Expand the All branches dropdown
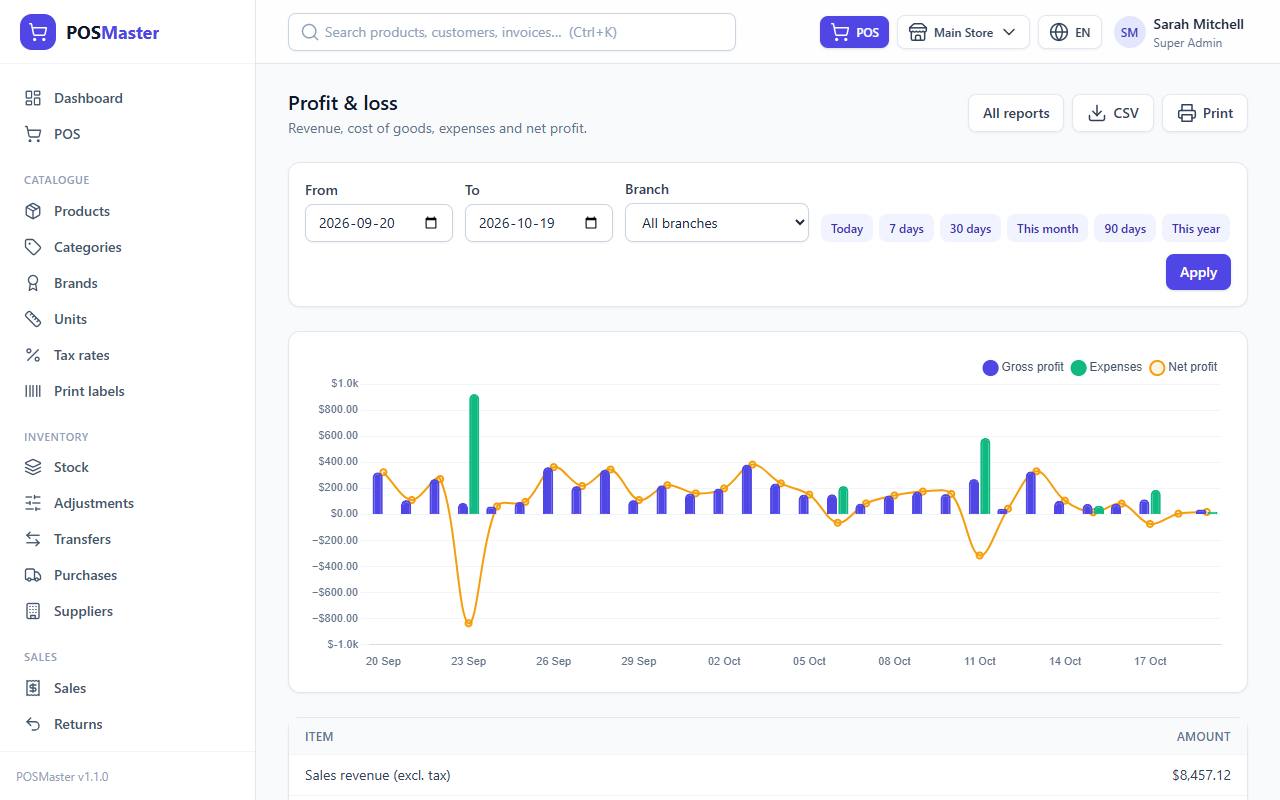 click(717, 223)
